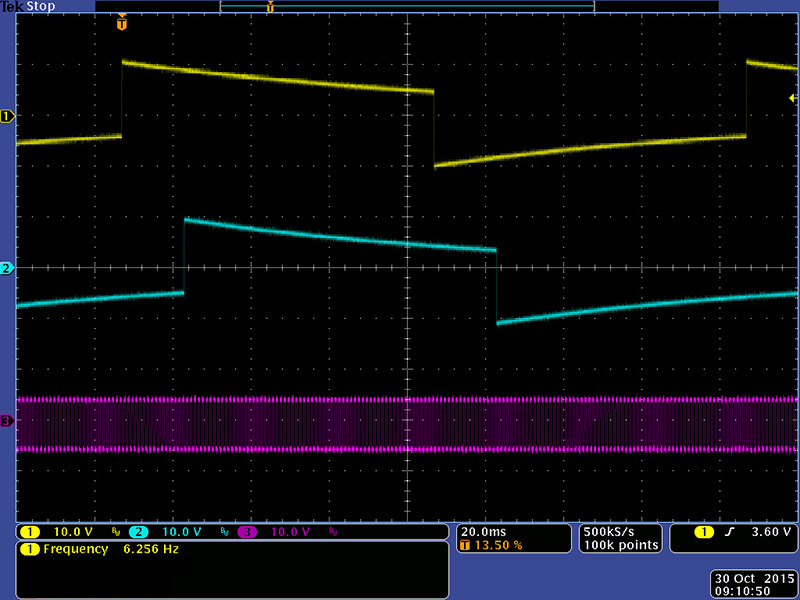Click the channel 1 ground marker
The width and height of the screenshot is (800, 600).
(7, 116)
